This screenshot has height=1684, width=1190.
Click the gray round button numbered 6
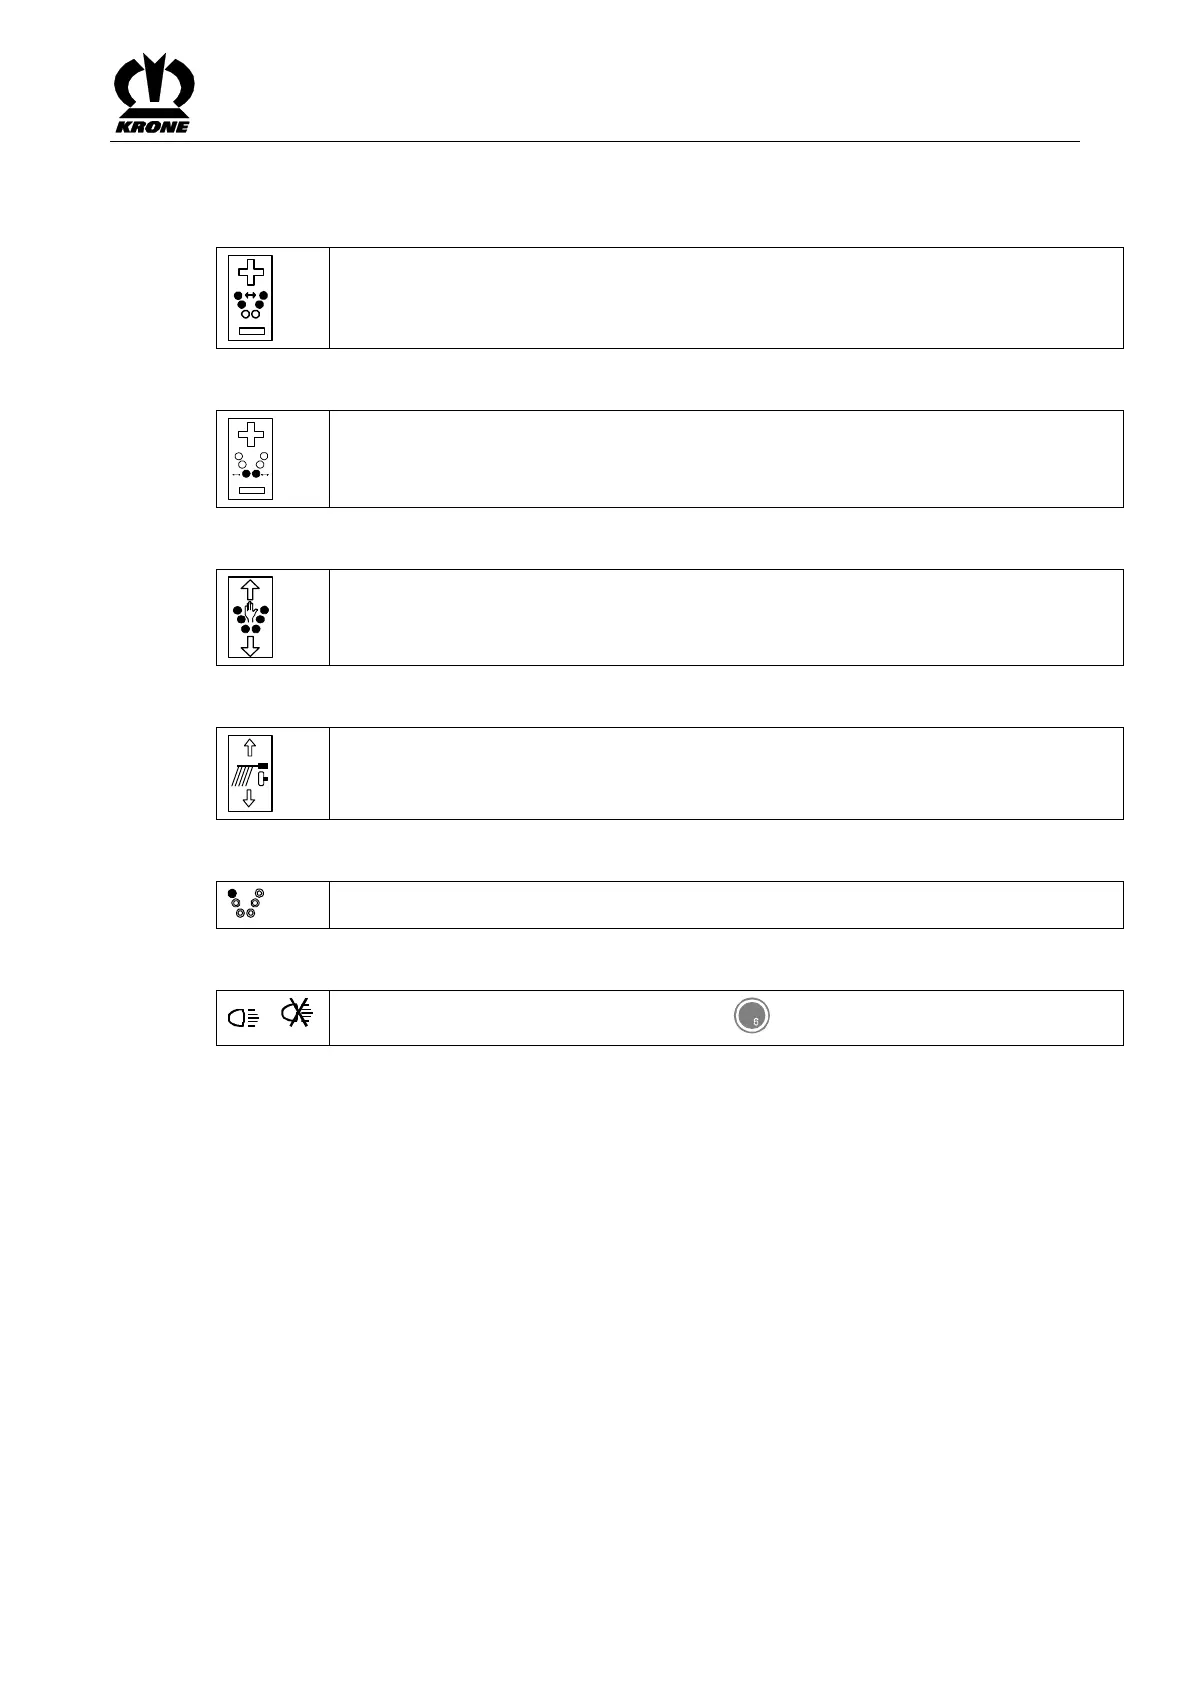click(752, 1016)
